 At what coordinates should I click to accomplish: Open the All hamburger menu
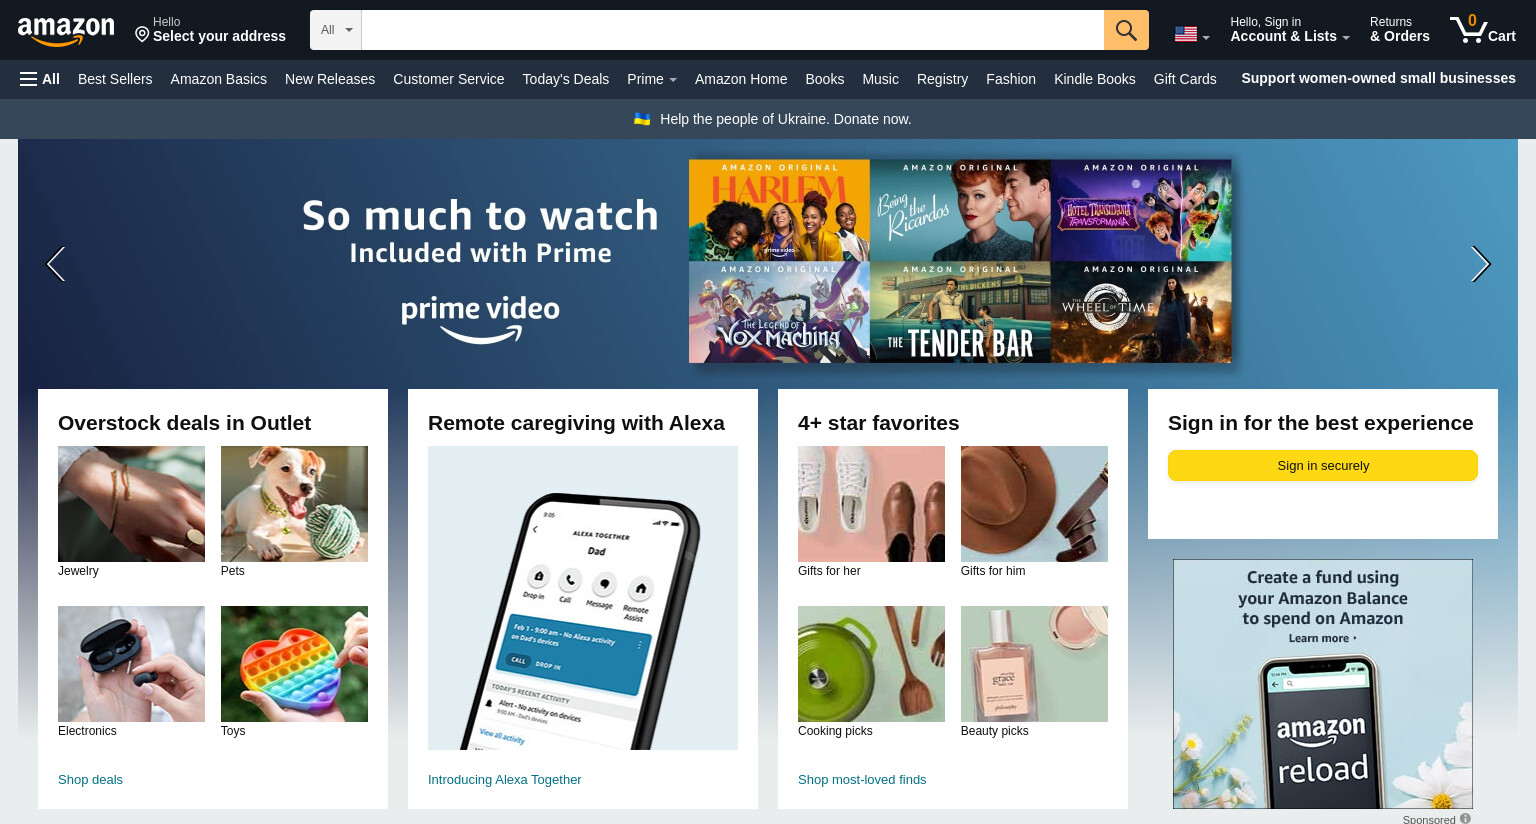40,79
